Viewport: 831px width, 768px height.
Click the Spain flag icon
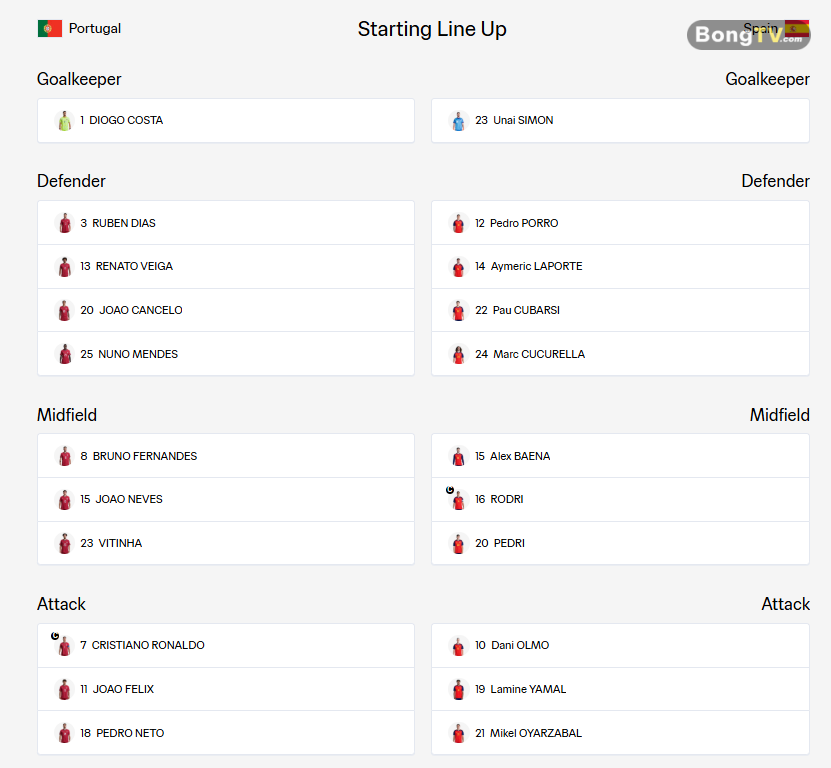point(797,28)
